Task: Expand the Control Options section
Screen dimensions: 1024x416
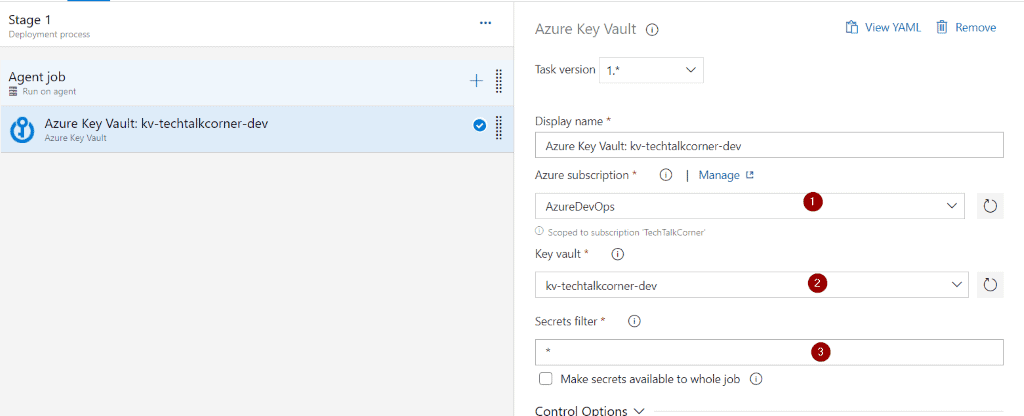Action: (x=590, y=411)
